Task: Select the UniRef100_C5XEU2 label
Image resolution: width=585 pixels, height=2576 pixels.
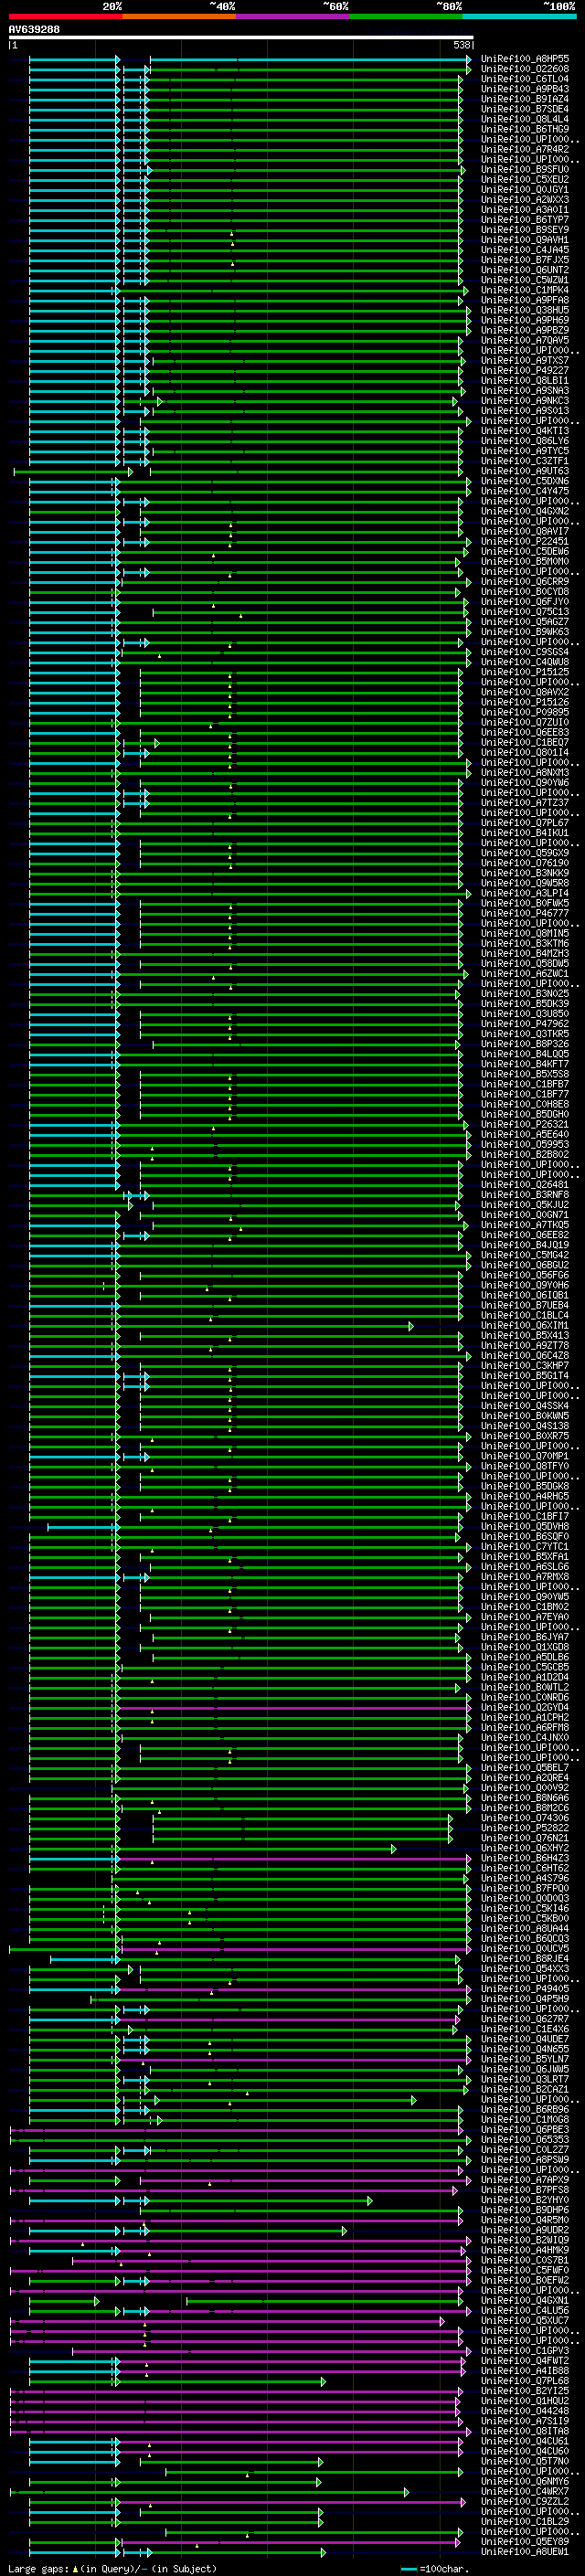Action: click(x=525, y=180)
